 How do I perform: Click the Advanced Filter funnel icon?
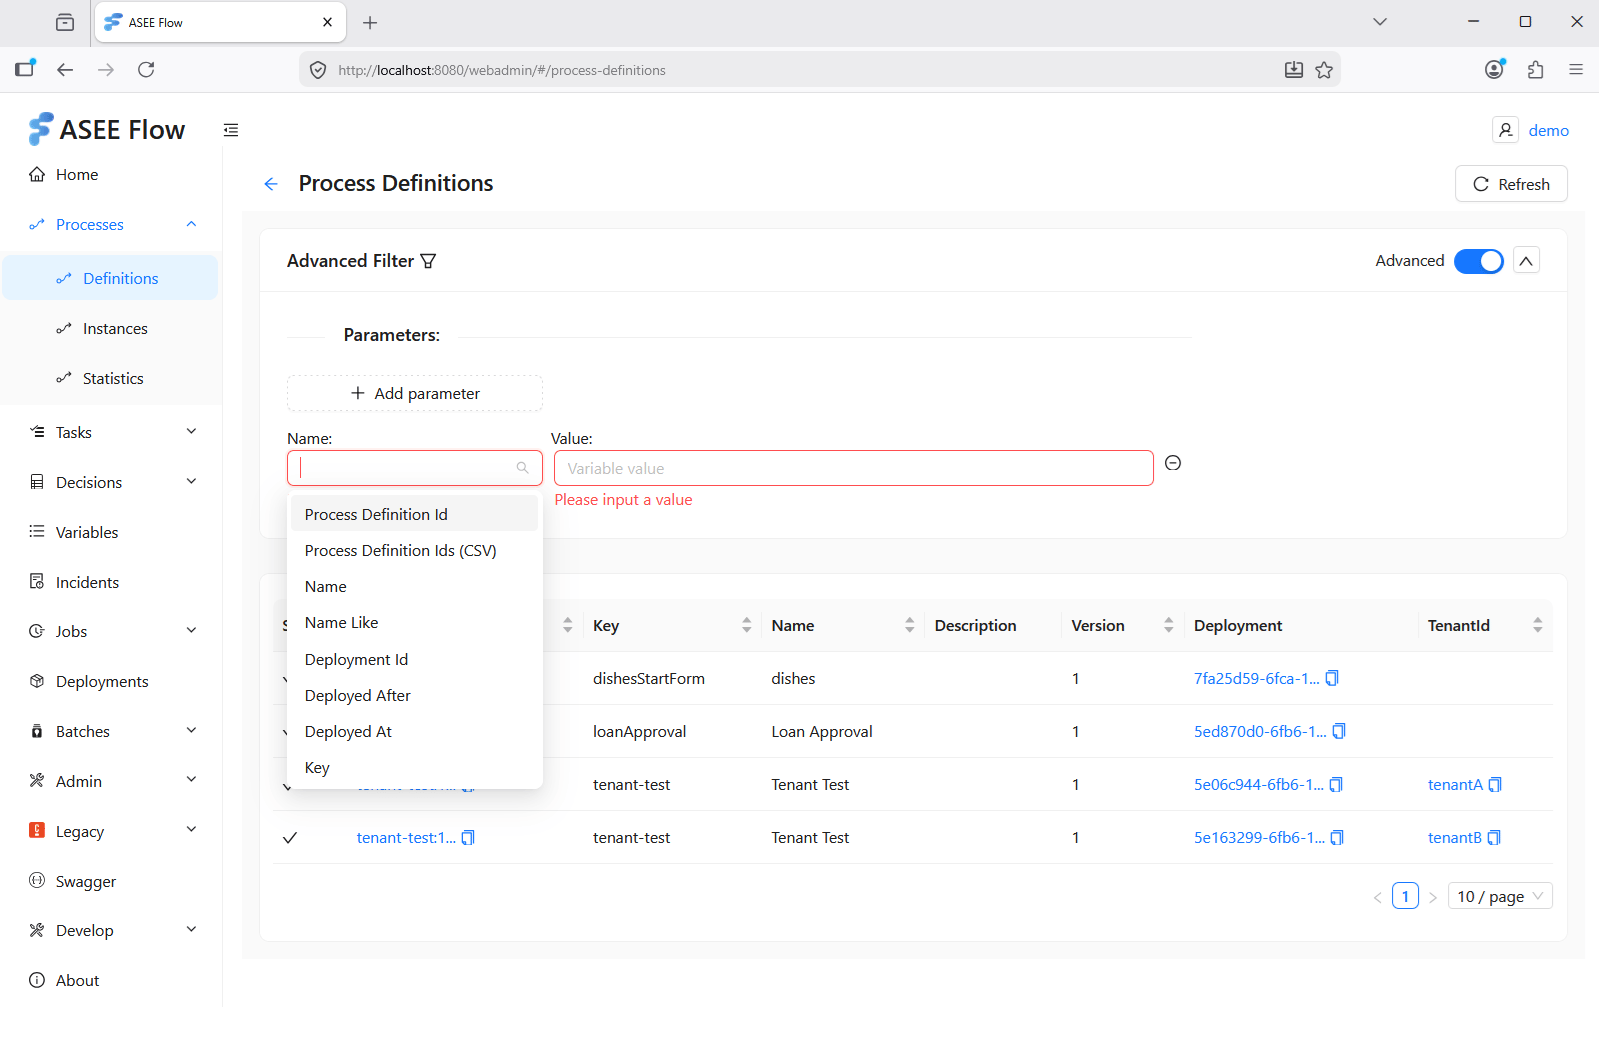click(x=429, y=261)
